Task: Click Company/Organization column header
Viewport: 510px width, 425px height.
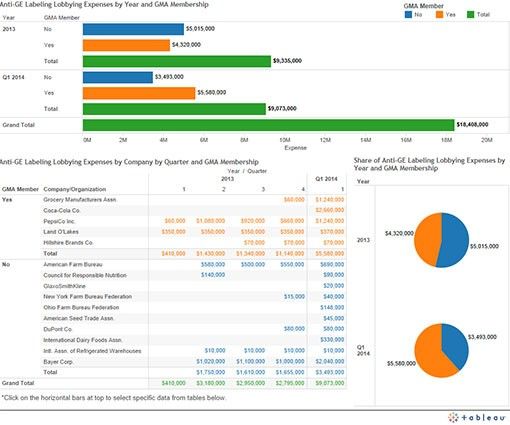Action: pos(75,189)
